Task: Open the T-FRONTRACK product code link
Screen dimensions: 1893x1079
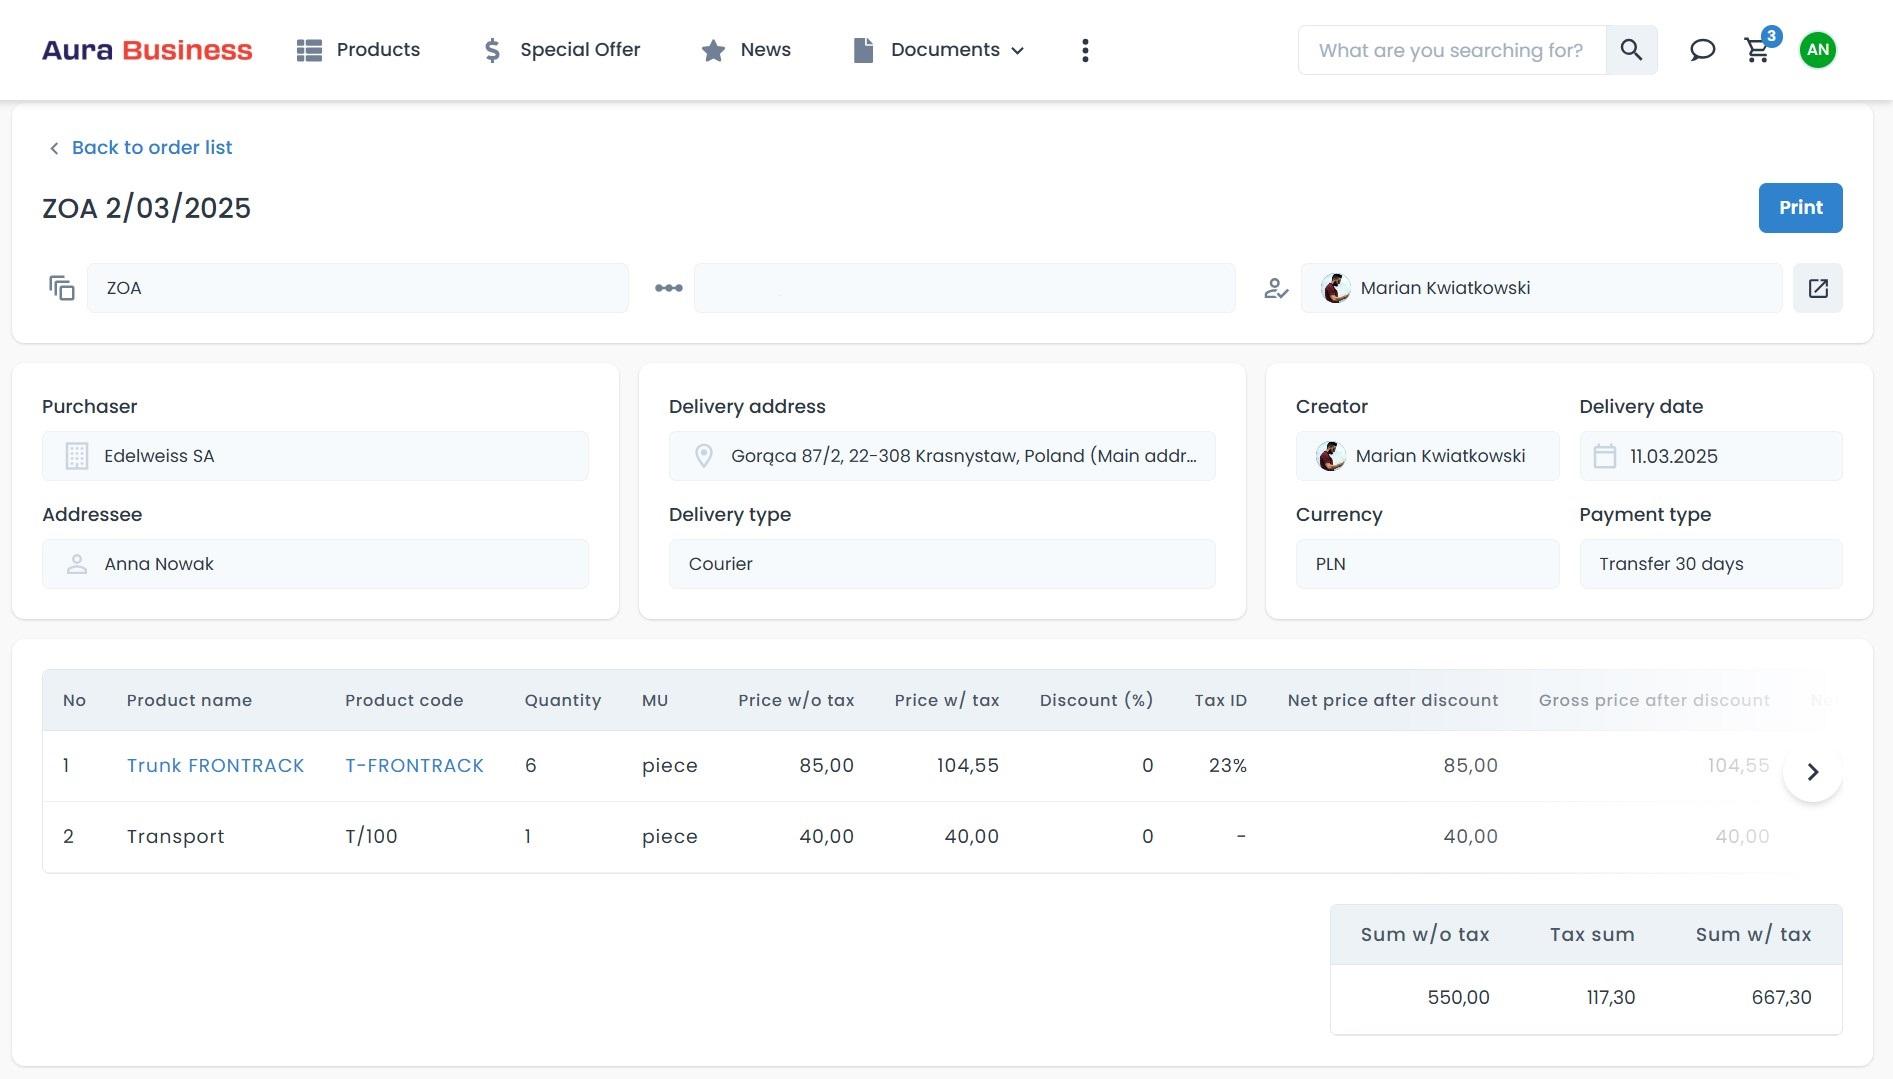Action: click(414, 766)
